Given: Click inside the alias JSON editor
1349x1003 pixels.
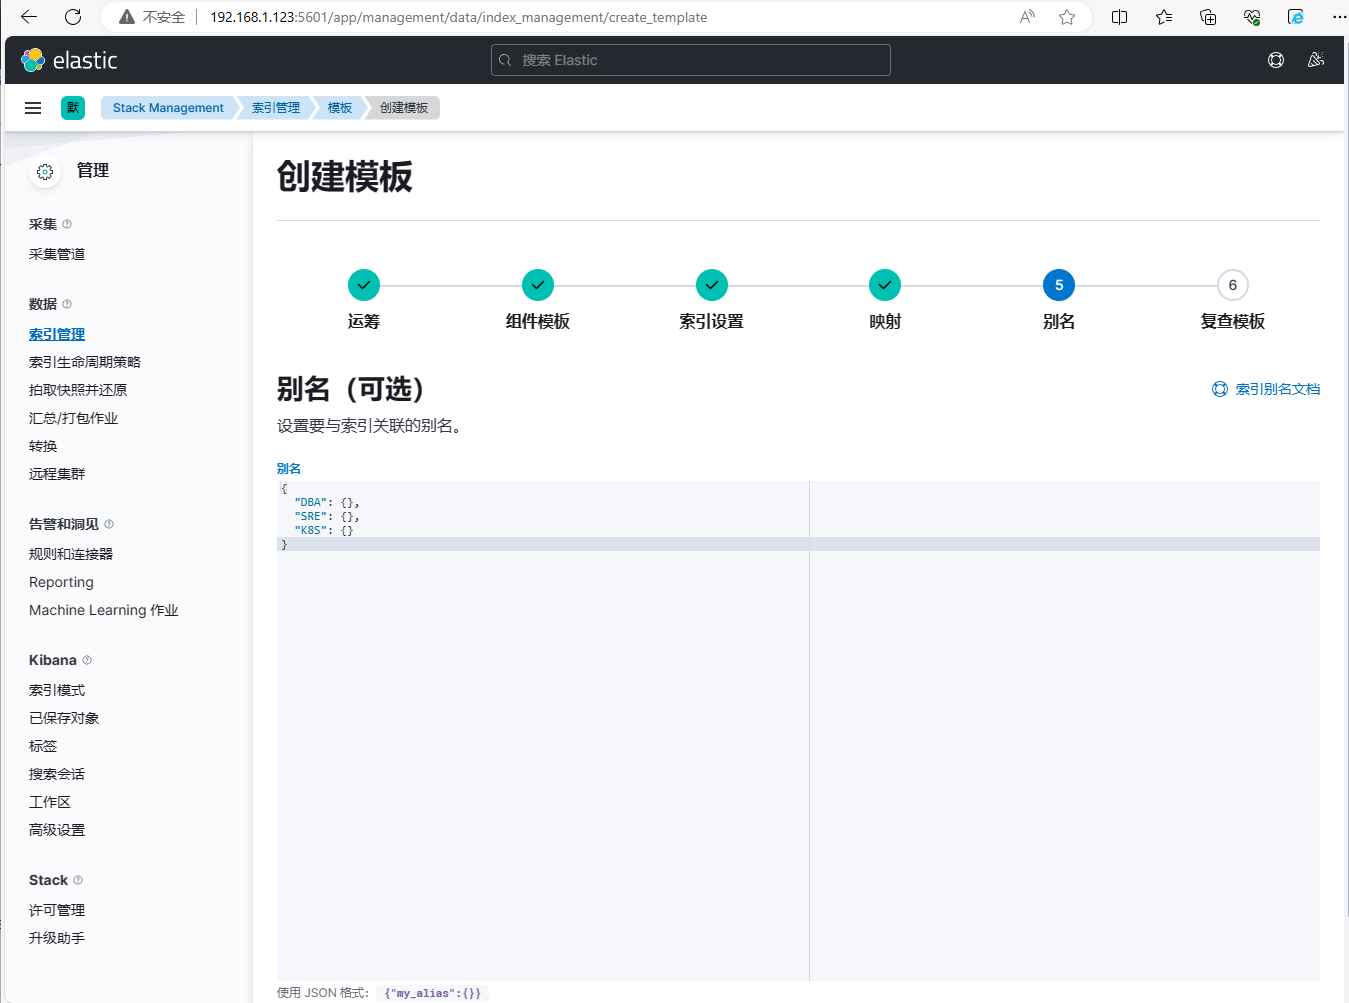Looking at the screenshot, I should tap(540, 700).
